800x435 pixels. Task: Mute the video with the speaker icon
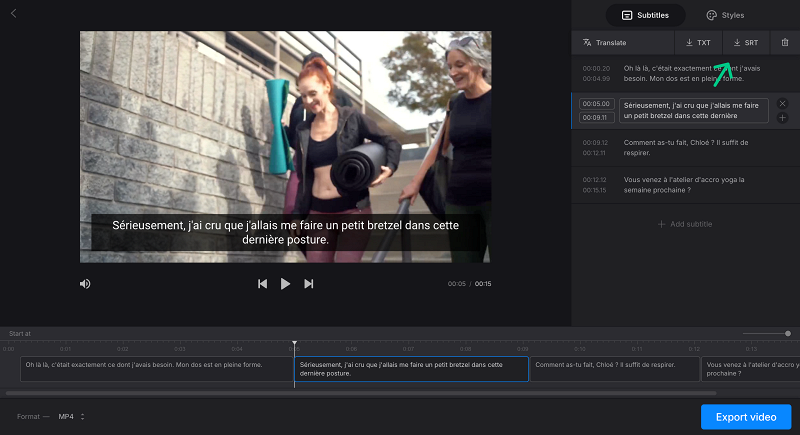[x=85, y=284]
